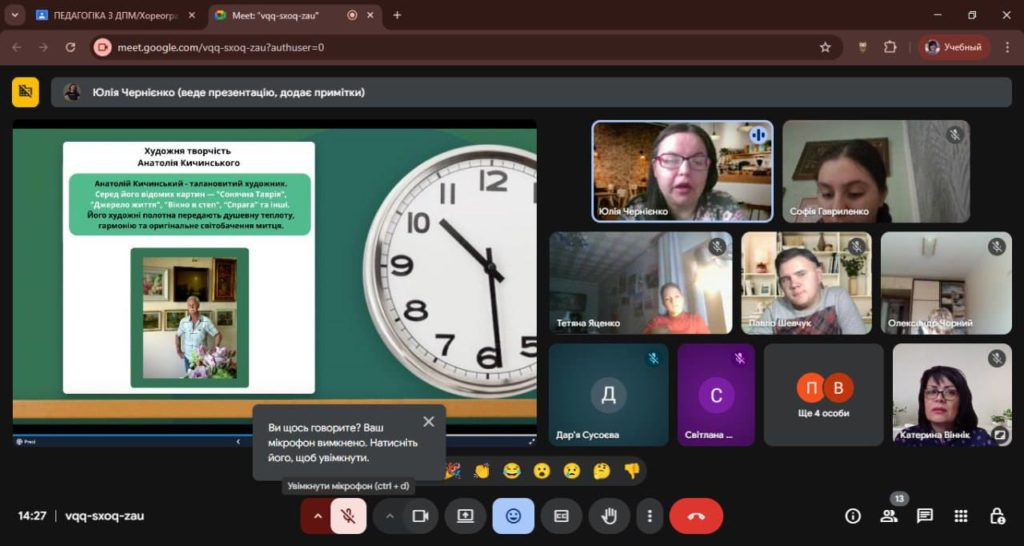Click the emoji reactions button
This screenshot has height=546, width=1024.
(513, 516)
